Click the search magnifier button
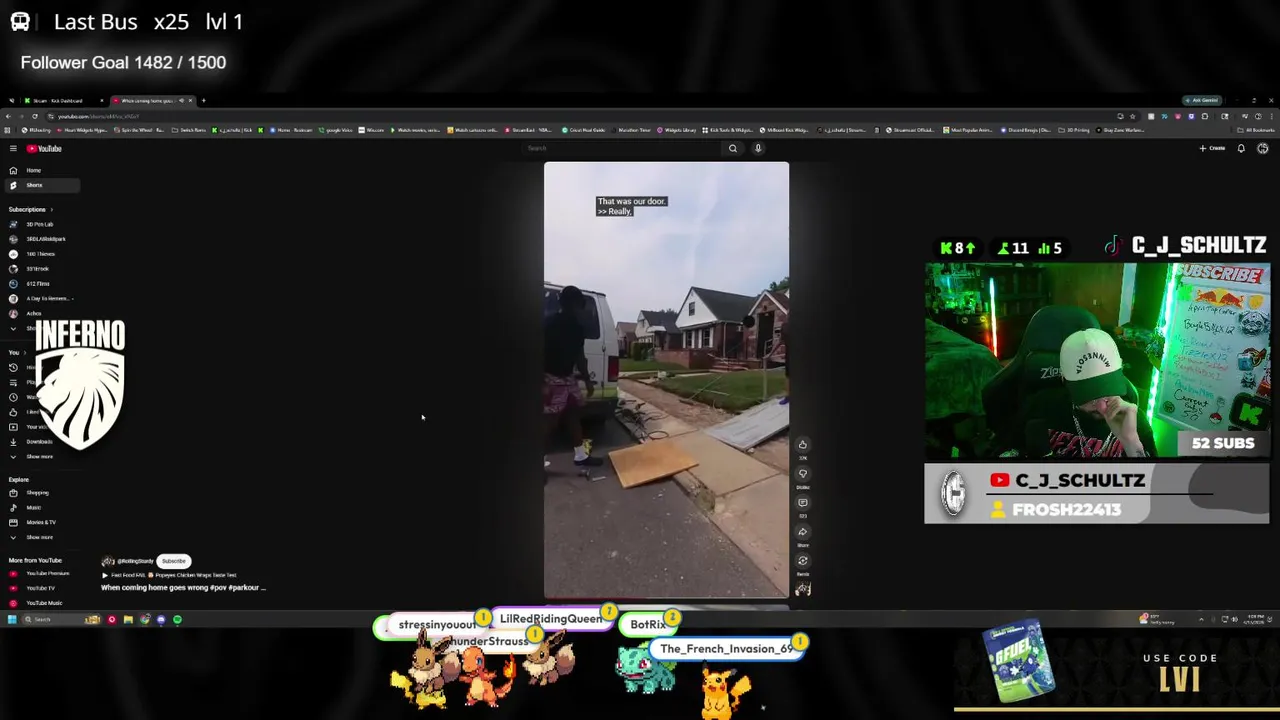Screen dimensions: 1280x720 (x=733, y=148)
